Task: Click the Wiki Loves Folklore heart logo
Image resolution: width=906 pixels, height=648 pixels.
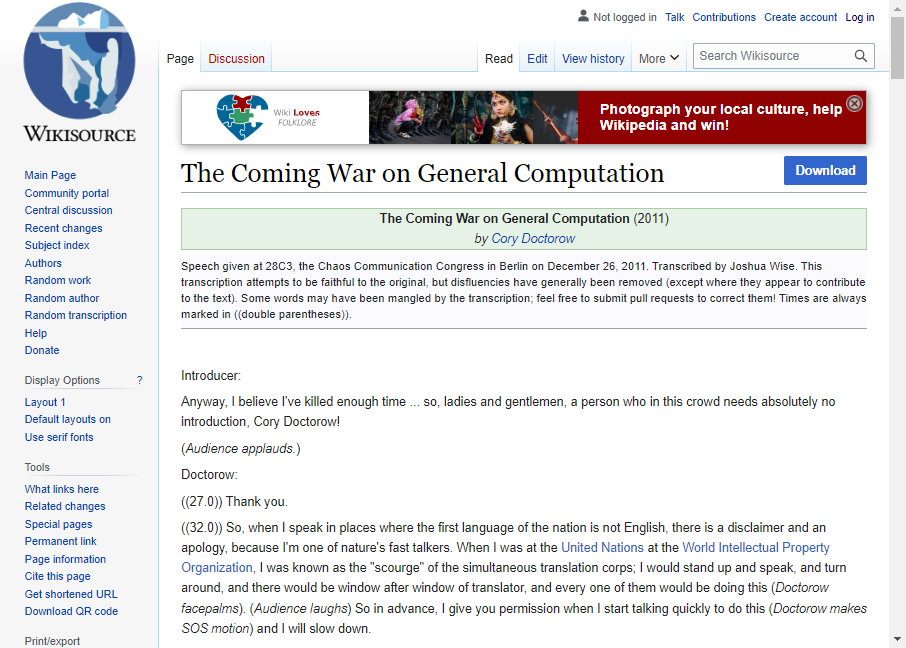Action: [x=242, y=117]
